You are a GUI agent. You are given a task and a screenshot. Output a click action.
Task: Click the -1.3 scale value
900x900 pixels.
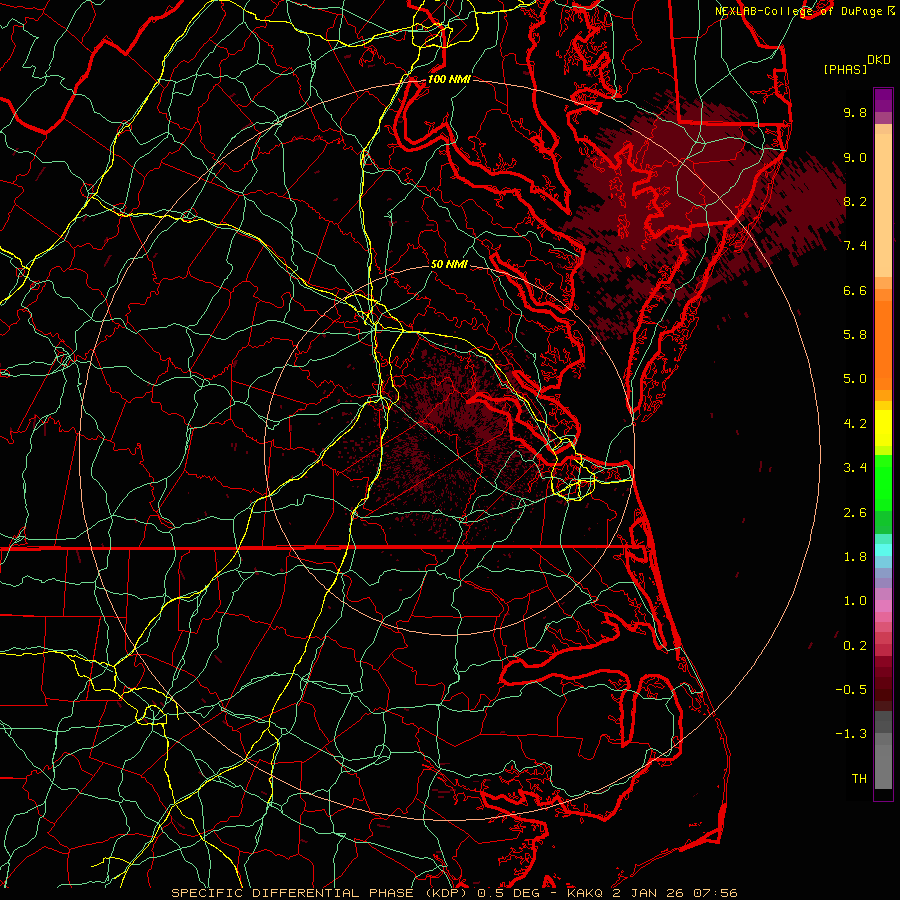tap(851, 734)
